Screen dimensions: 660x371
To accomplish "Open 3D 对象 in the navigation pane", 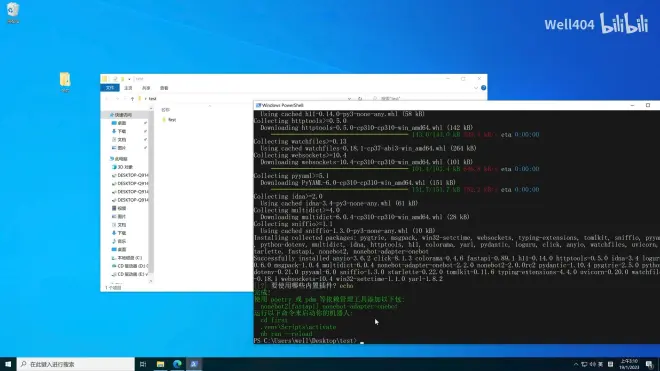I will coord(122,167).
